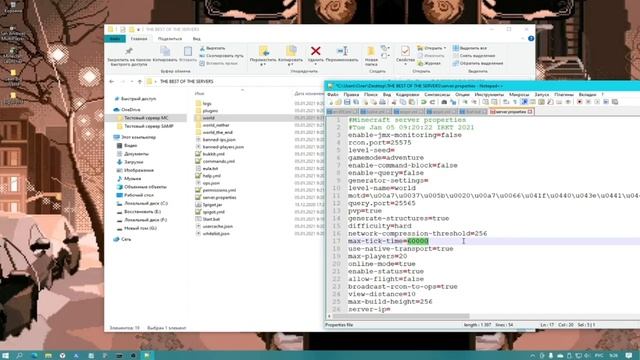This screenshot has height=360, width=640.
Task: Go up one folder with Explorer up arrow
Action: [x=140, y=82]
